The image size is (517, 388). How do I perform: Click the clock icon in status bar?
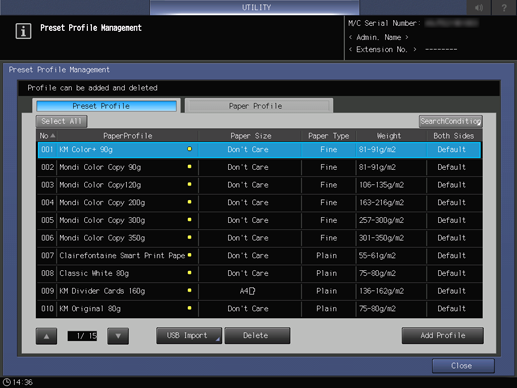[x=7, y=382]
